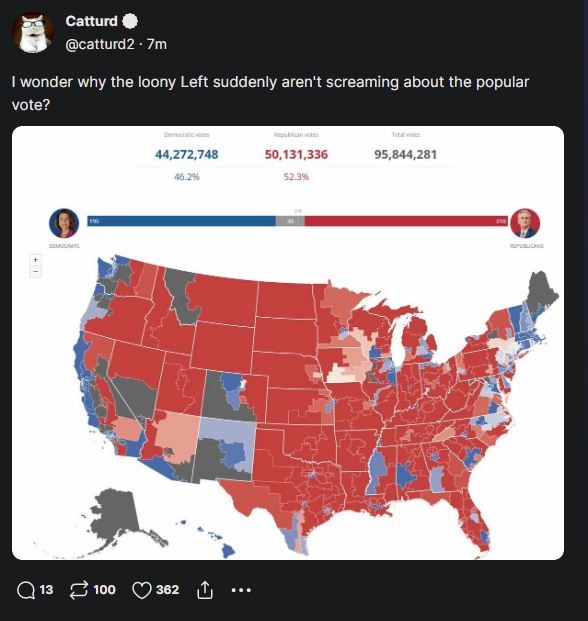Open the 7m post timestamp
The width and height of the screenshot is (588, 621).
157,44
